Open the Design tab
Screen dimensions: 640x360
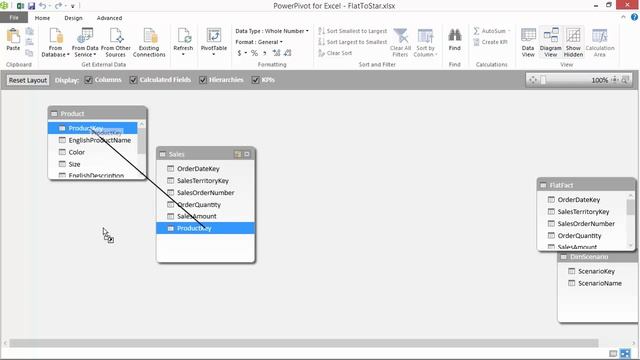coord(73,18)
